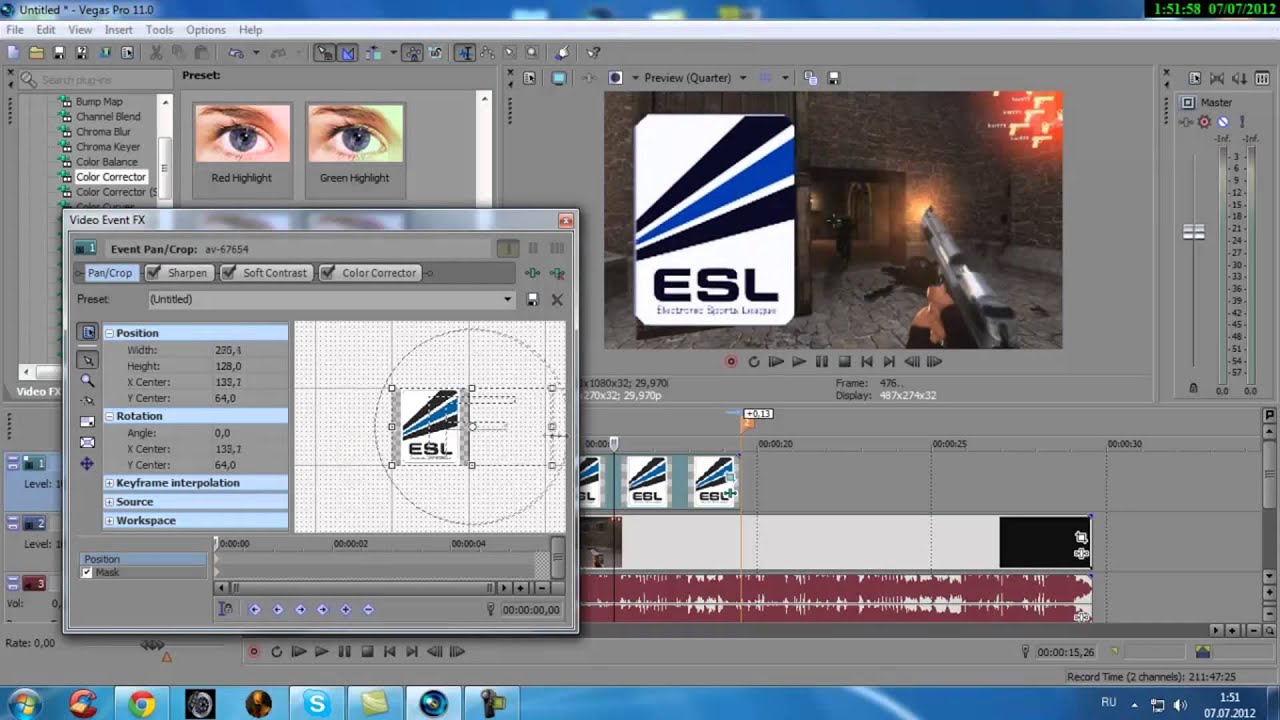Image resolution: width=1280 pixels, height=720 pixels.
Task: Select Color Corrector in the plug-in list
Action: (111, 177)
